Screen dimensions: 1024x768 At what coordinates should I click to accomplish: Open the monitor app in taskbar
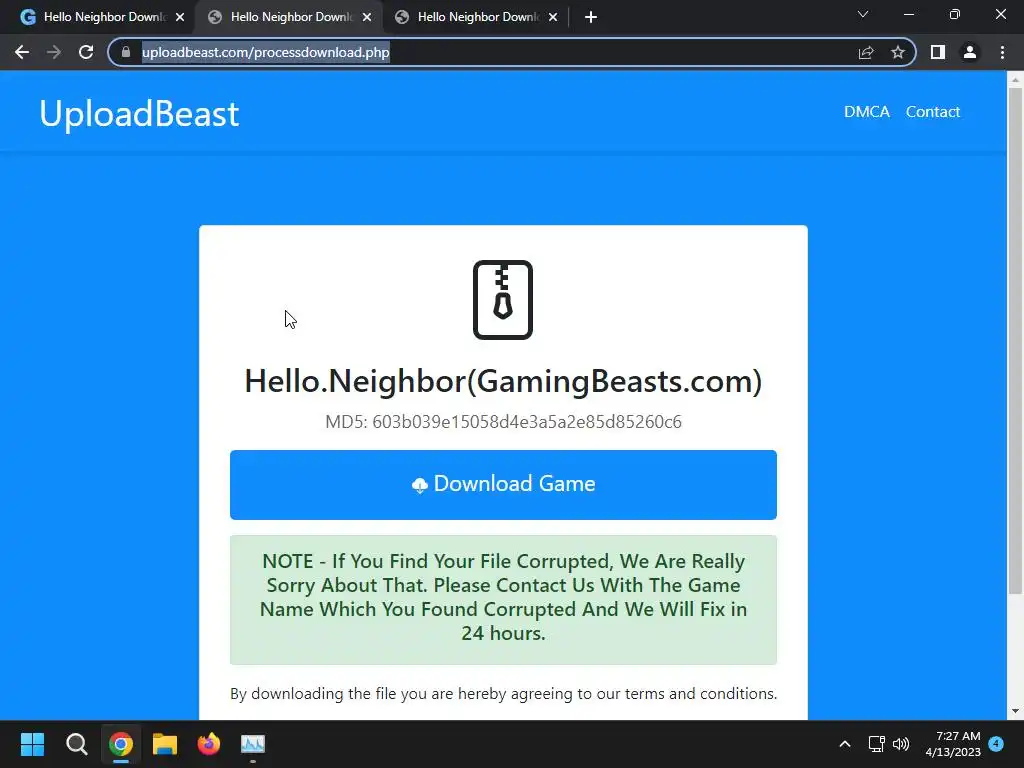pos(253,744)
